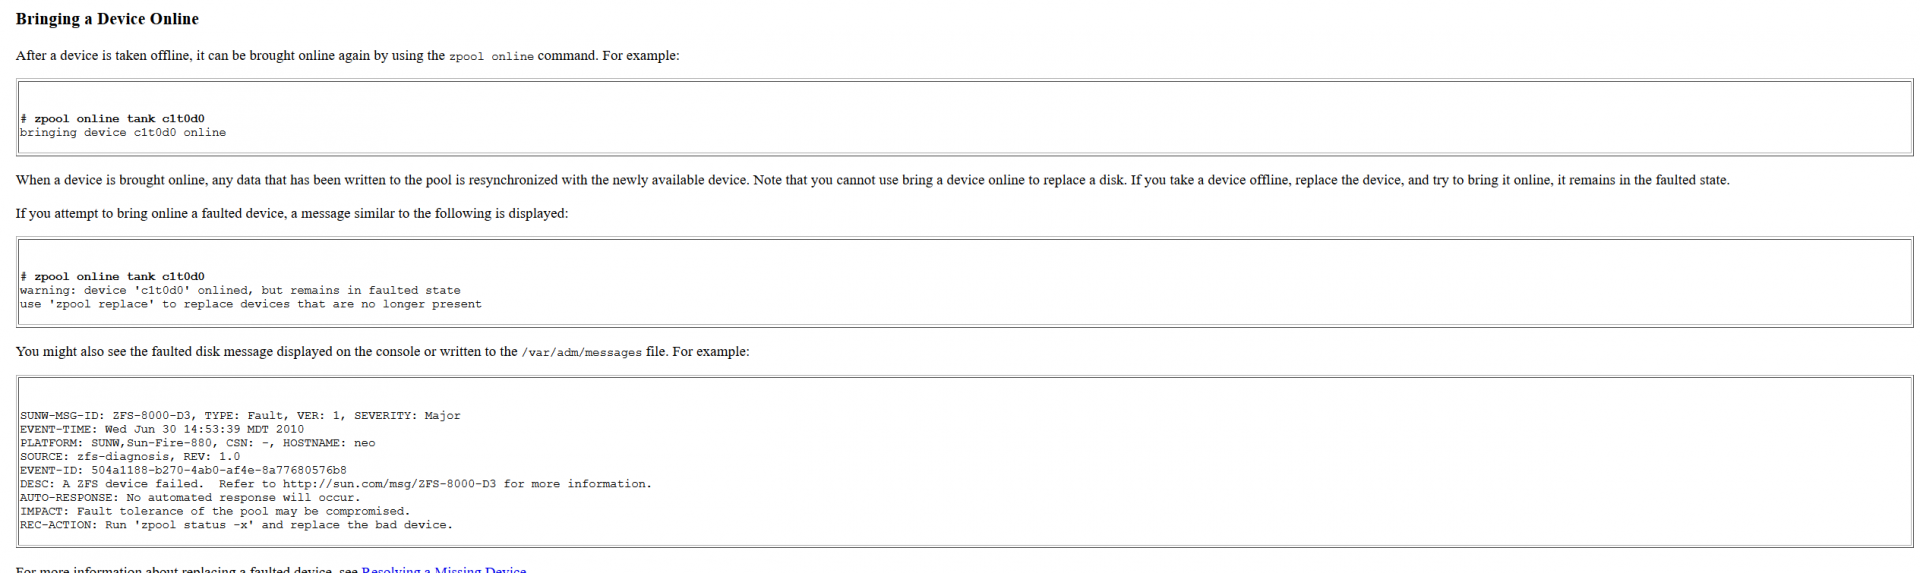Click paragraph starting 'When a device is brought online'
The height and width of the screenshot is (573, 1920).
pos(872,180)
